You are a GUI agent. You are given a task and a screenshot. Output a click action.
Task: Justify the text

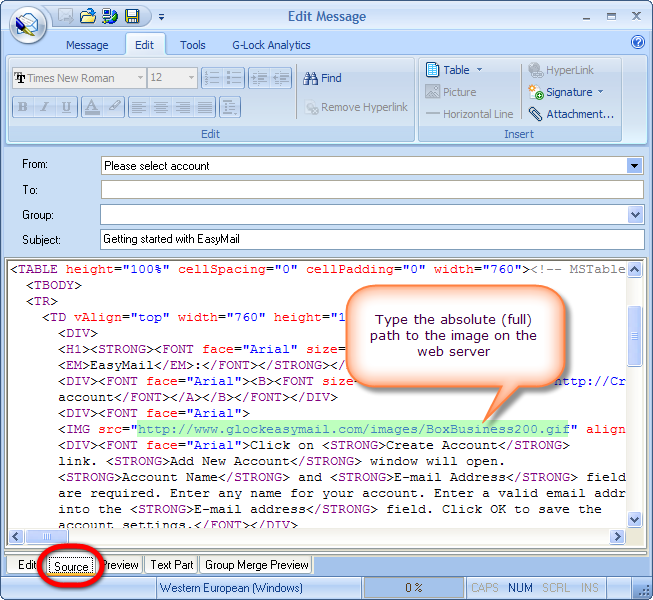click(x=204, y=107)
